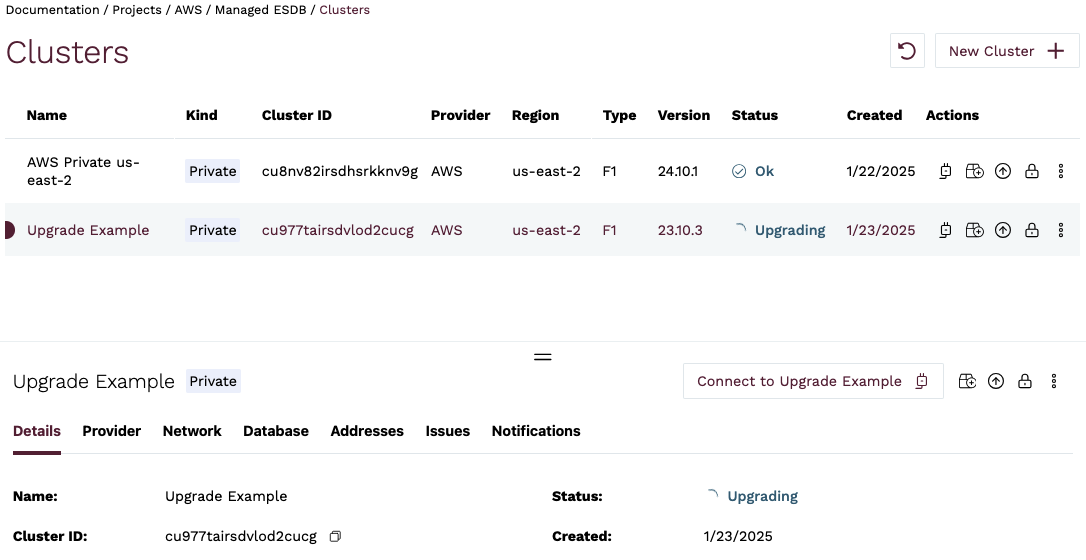Click the panel resize divider handle

pyautogui.click(x=543, y=356)
